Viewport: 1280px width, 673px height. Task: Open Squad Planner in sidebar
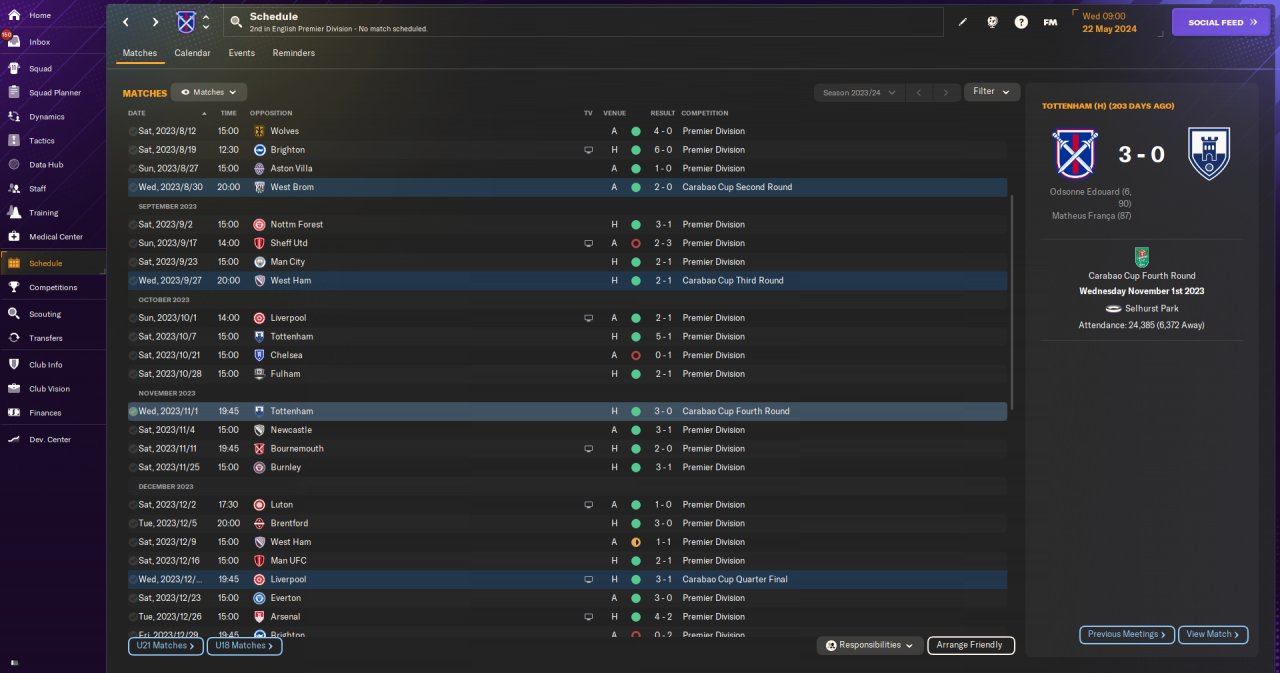[x=54, y=93]
